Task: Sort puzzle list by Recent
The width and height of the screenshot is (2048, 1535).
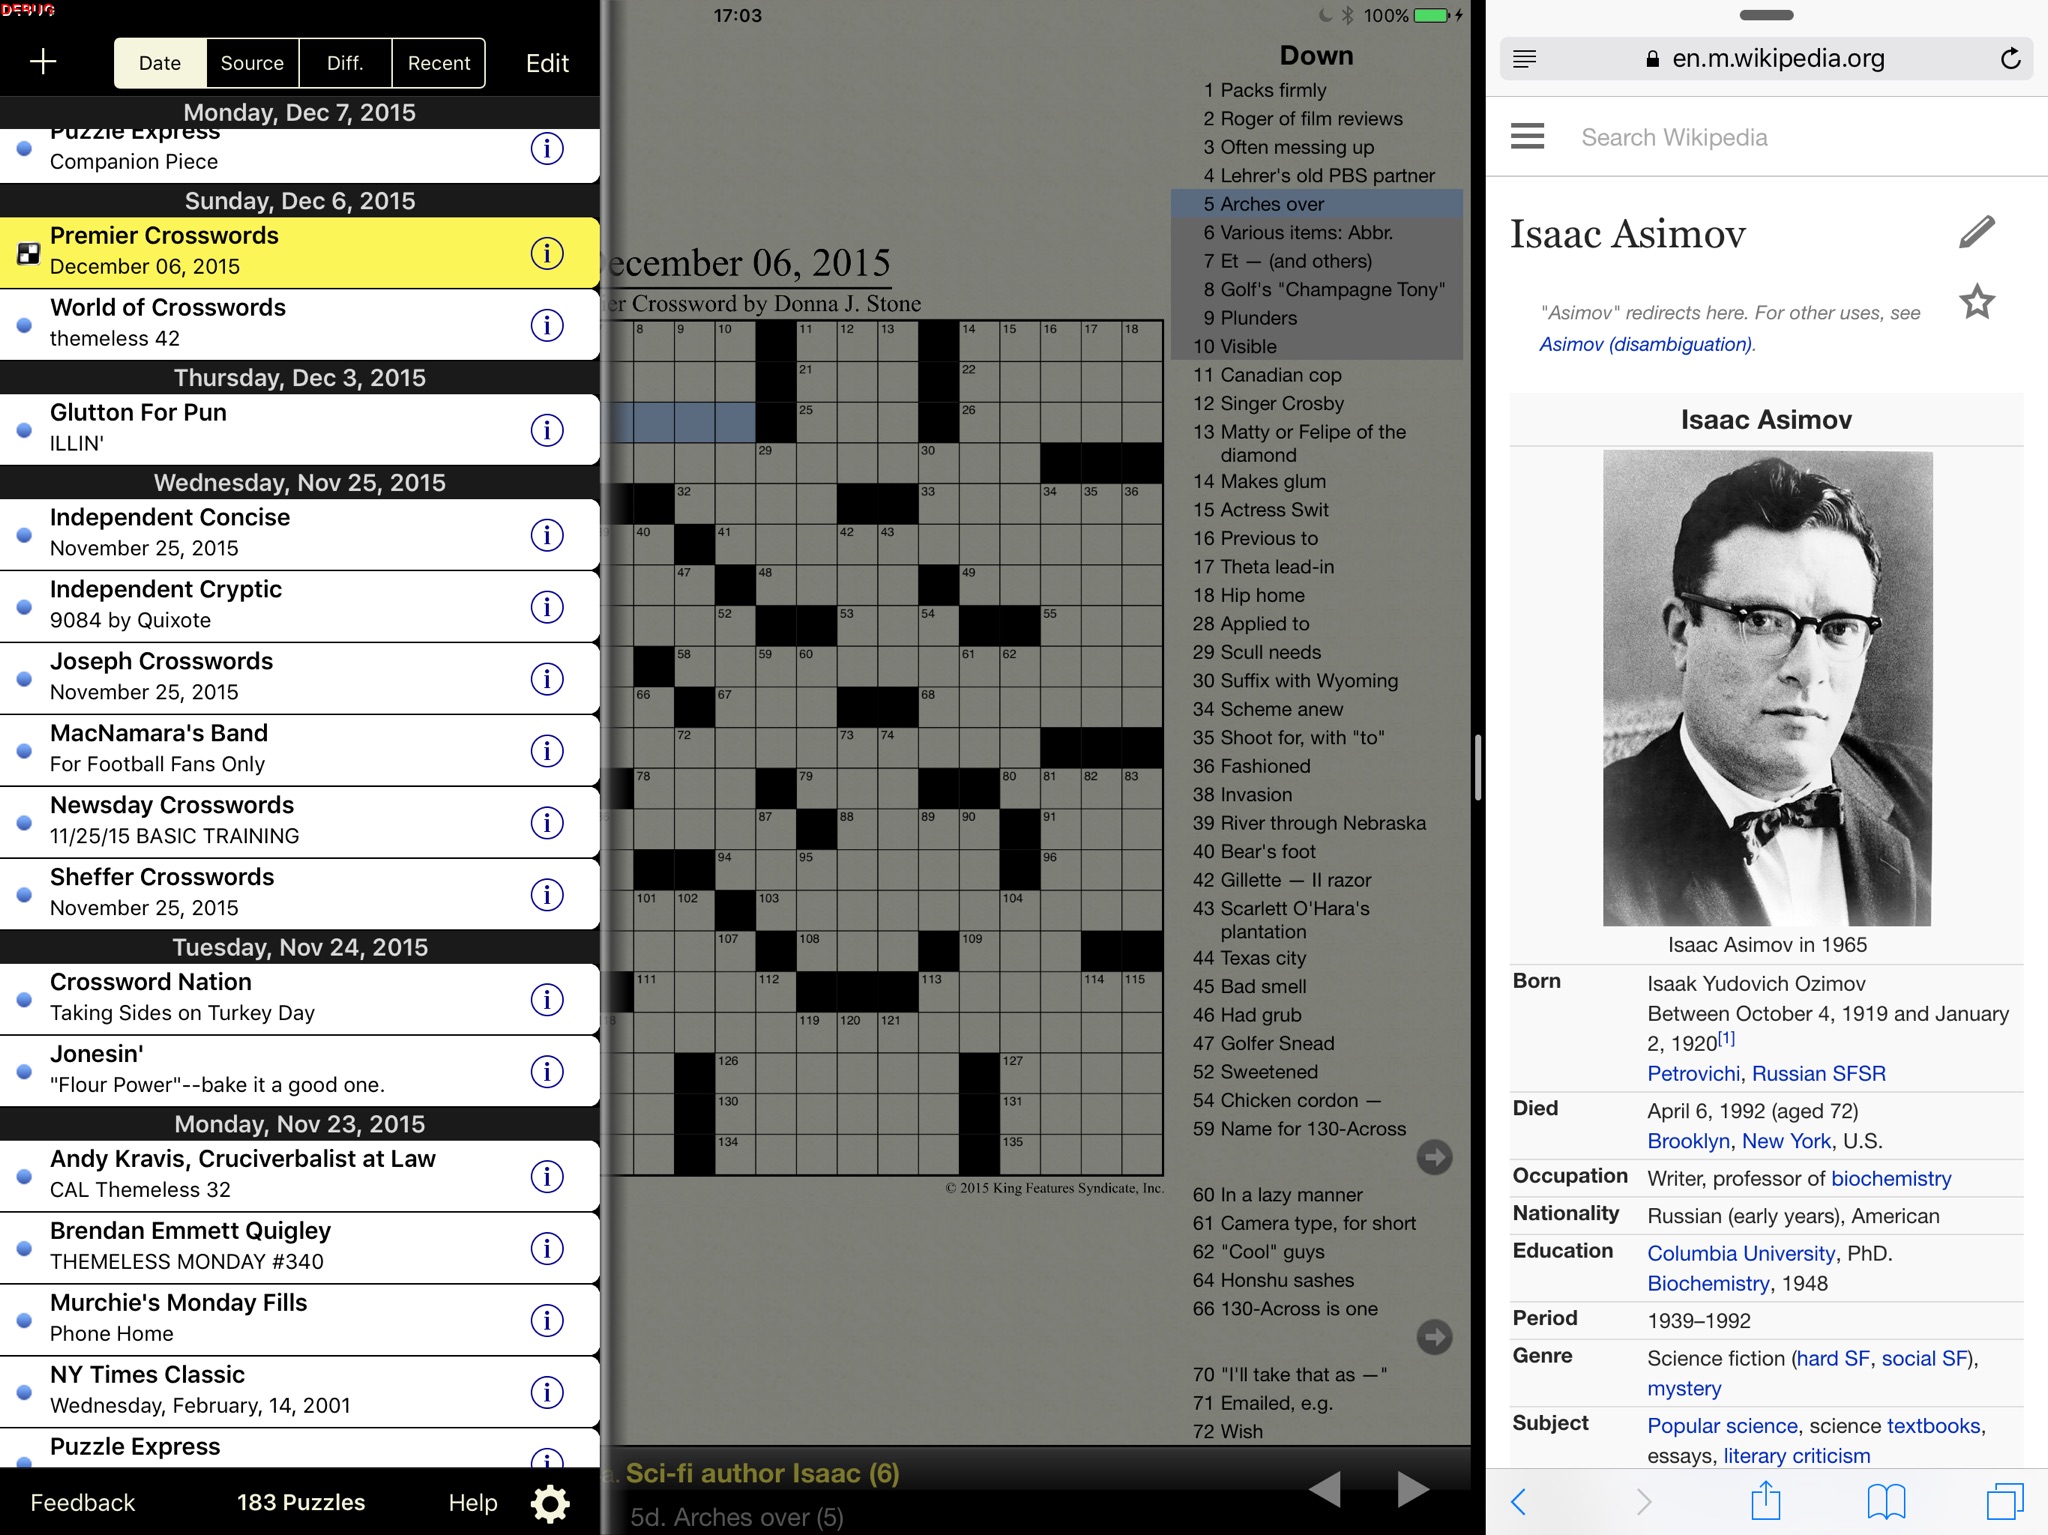Action: tap(439, 63)
